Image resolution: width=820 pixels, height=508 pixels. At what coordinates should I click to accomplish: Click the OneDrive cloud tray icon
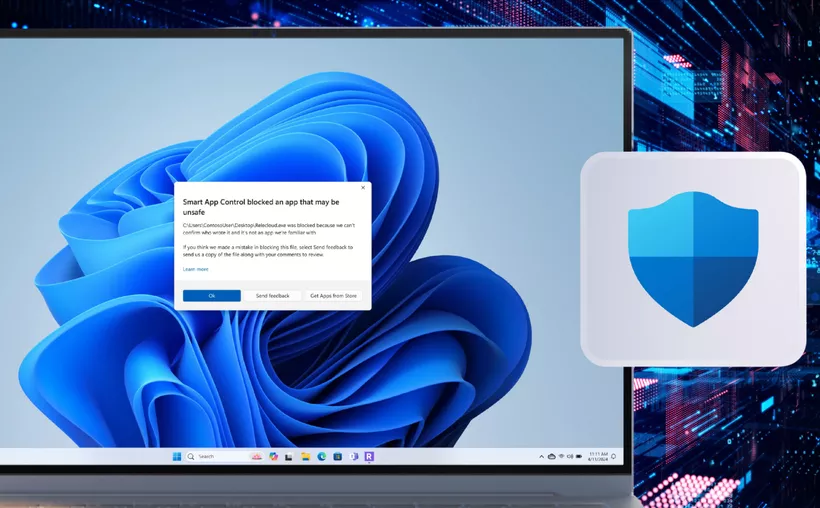point(551,456)
